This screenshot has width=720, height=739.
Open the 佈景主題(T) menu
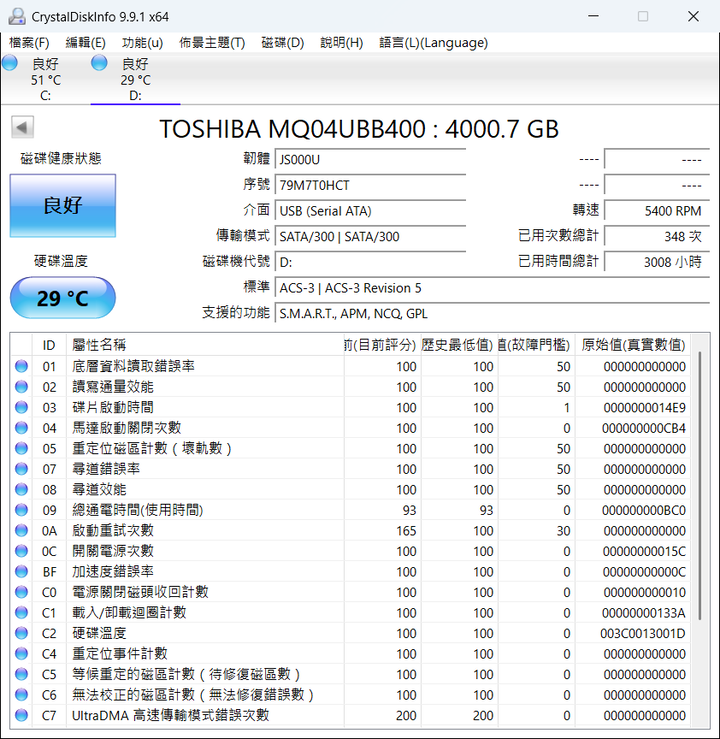point(212,43)
